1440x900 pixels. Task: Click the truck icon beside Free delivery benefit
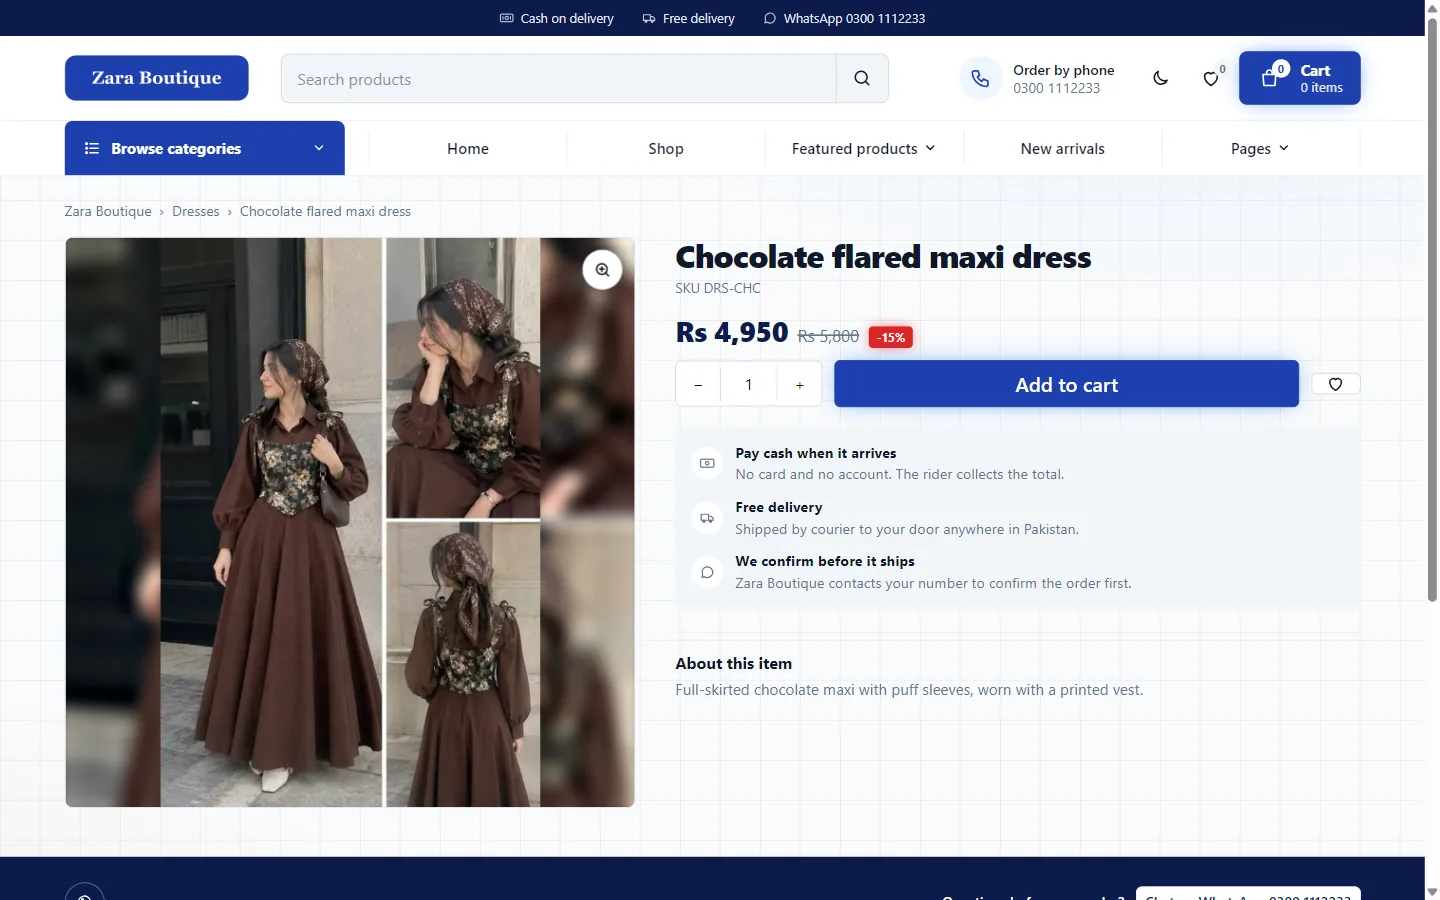pos(707,518)
